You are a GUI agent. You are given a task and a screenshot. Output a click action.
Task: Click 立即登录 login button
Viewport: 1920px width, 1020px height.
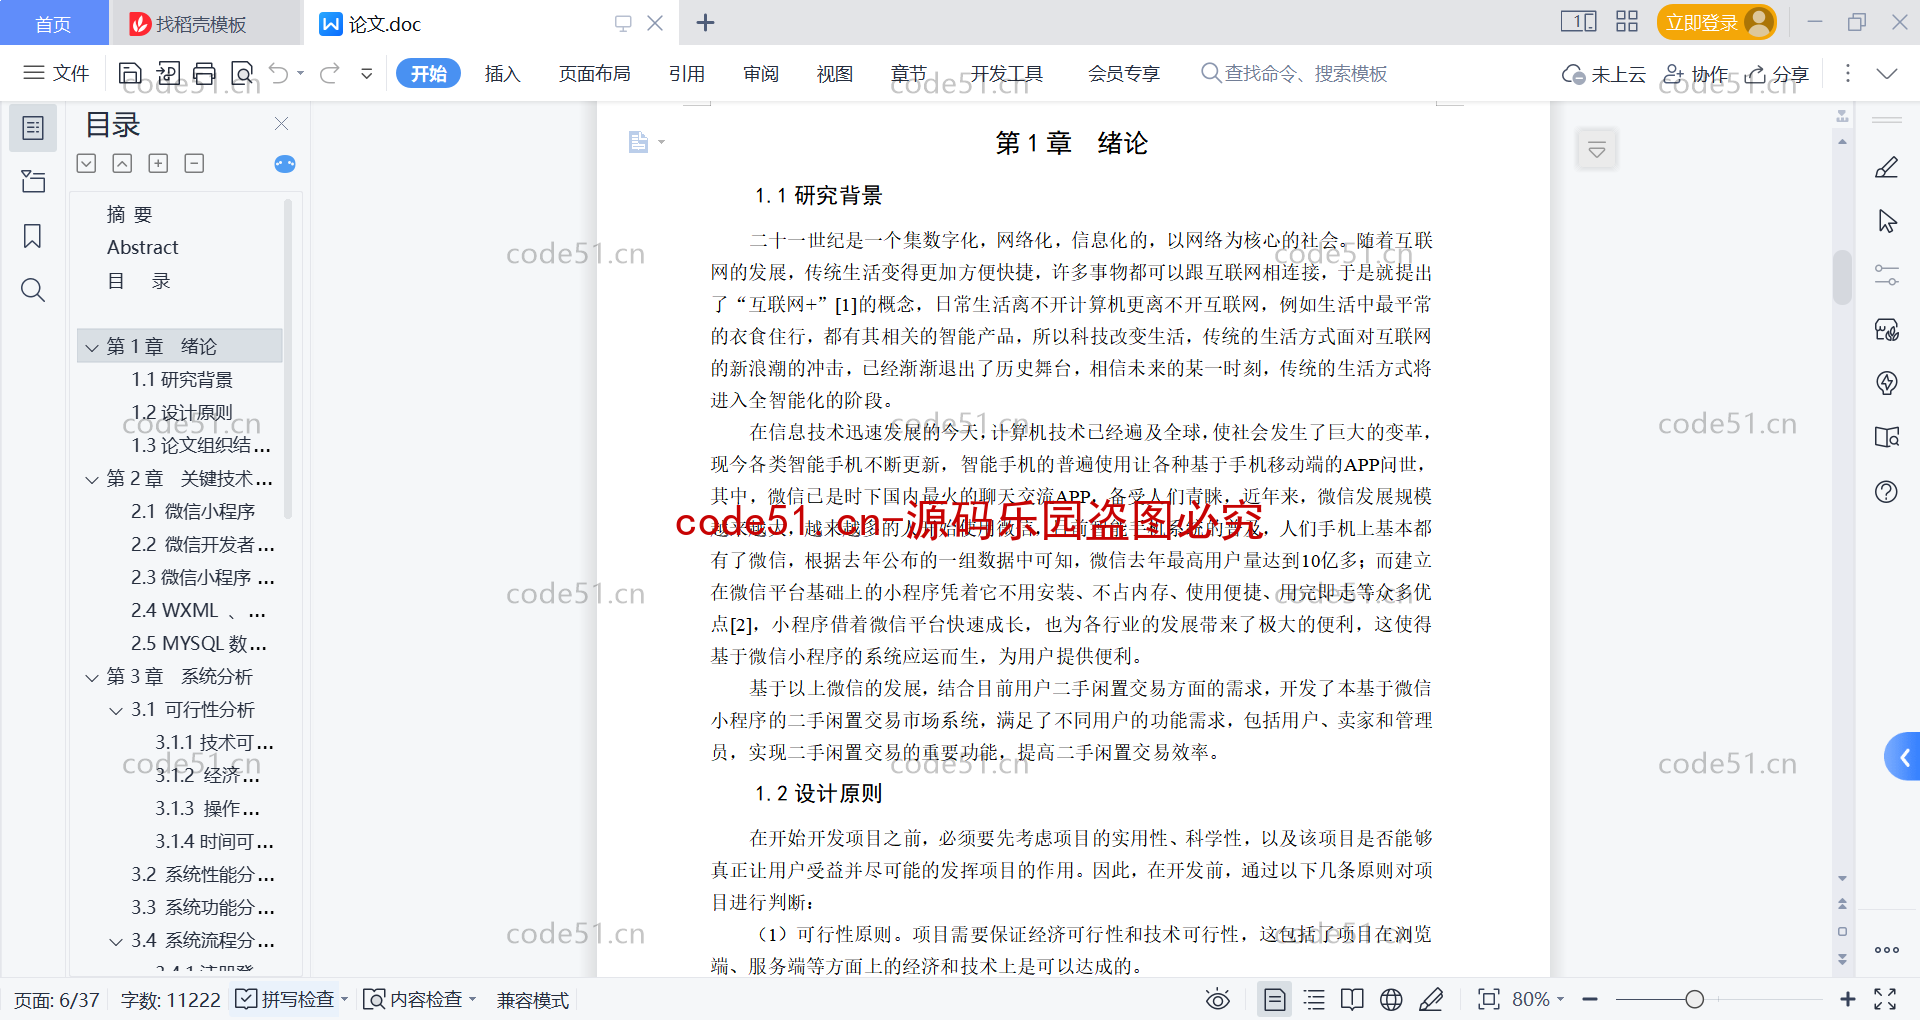[x=1716, y=22]
